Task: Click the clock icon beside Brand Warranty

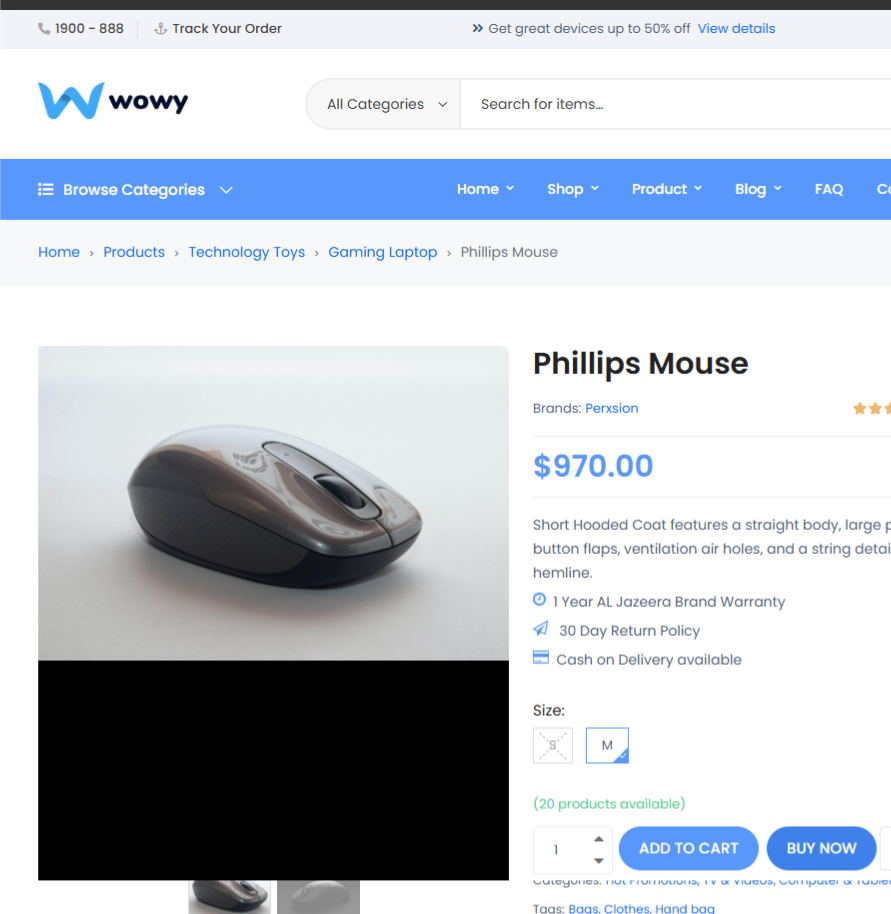Action: point(540,599)
